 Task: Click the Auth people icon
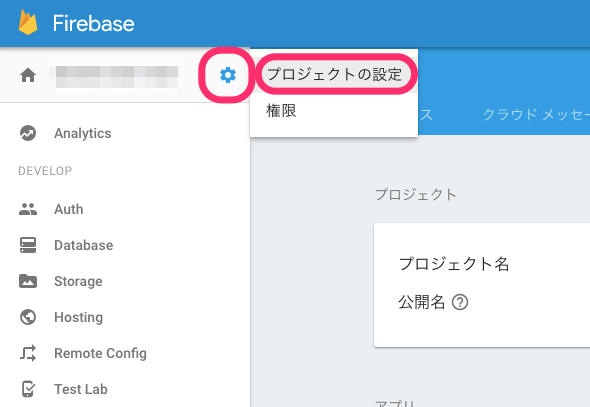[x=28, y=209]
